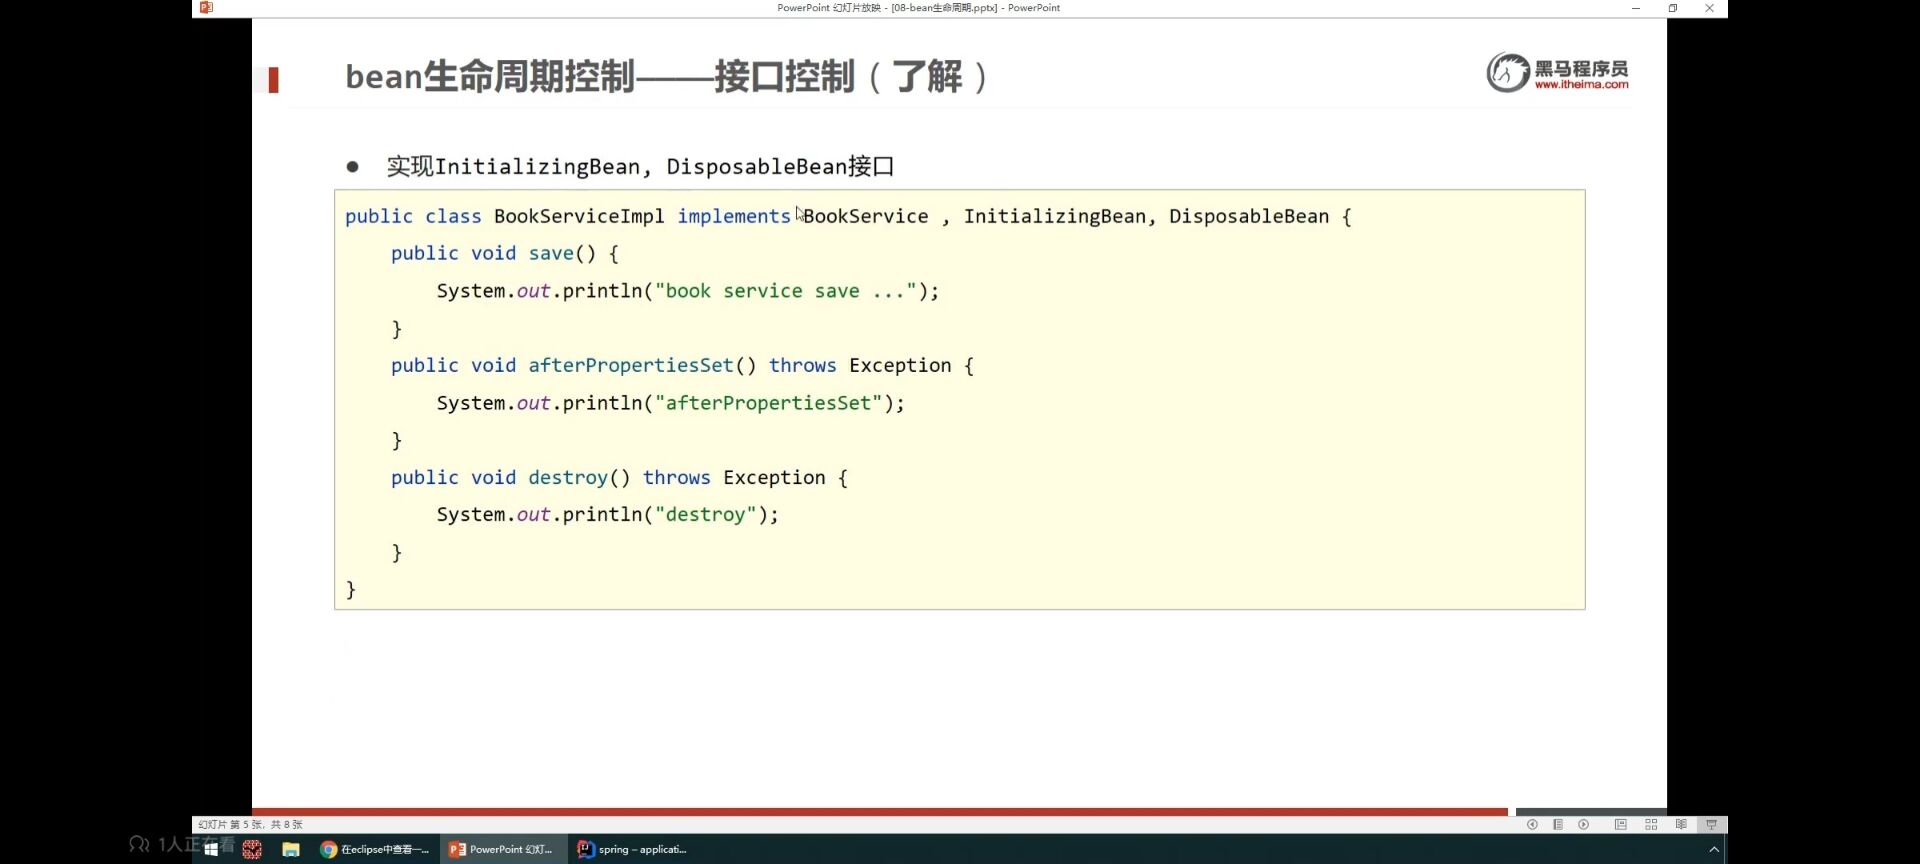Click the red slideshow progress bar
This screenshot has width=1920, height=864.
click(x=880, y=812)
